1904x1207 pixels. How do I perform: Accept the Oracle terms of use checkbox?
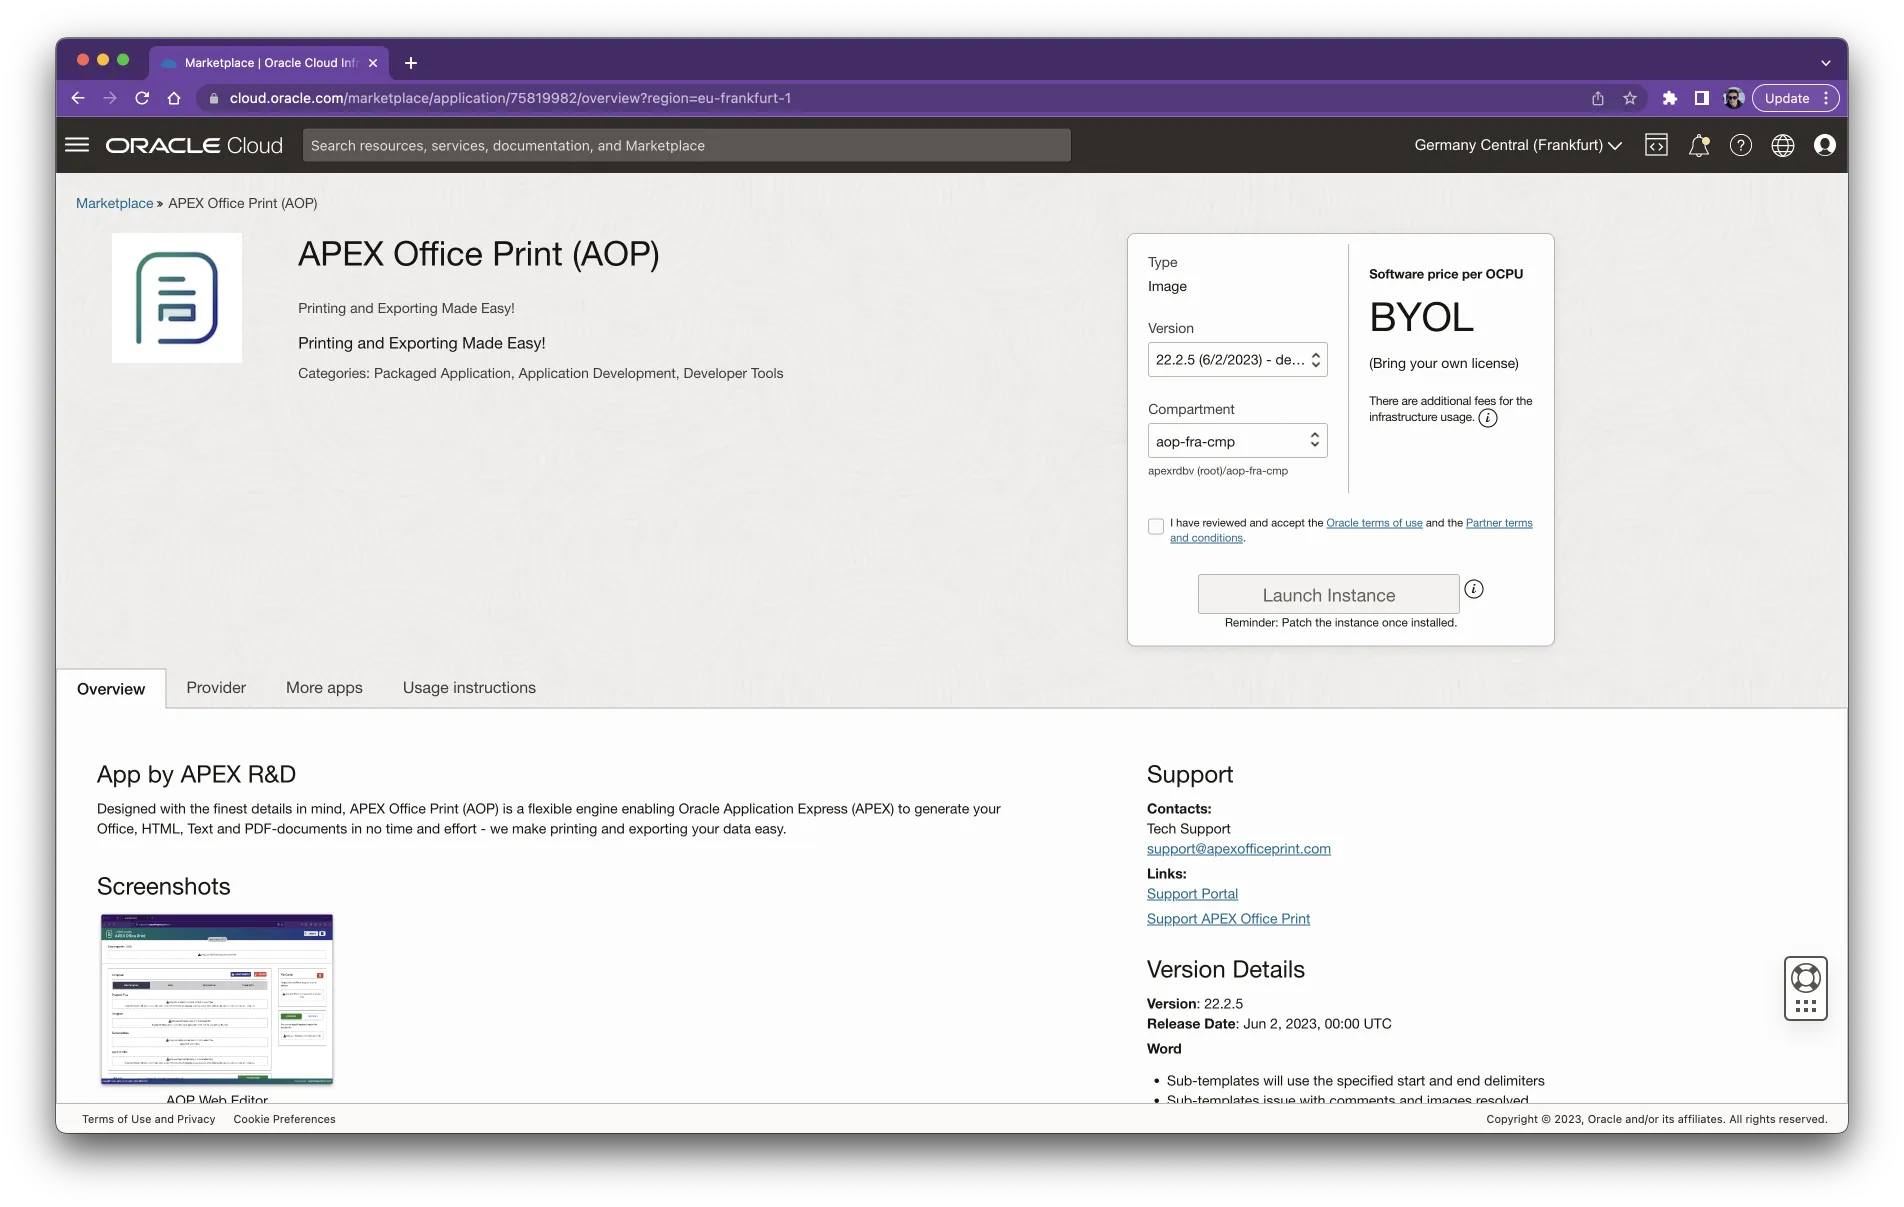click(1156, 526)
